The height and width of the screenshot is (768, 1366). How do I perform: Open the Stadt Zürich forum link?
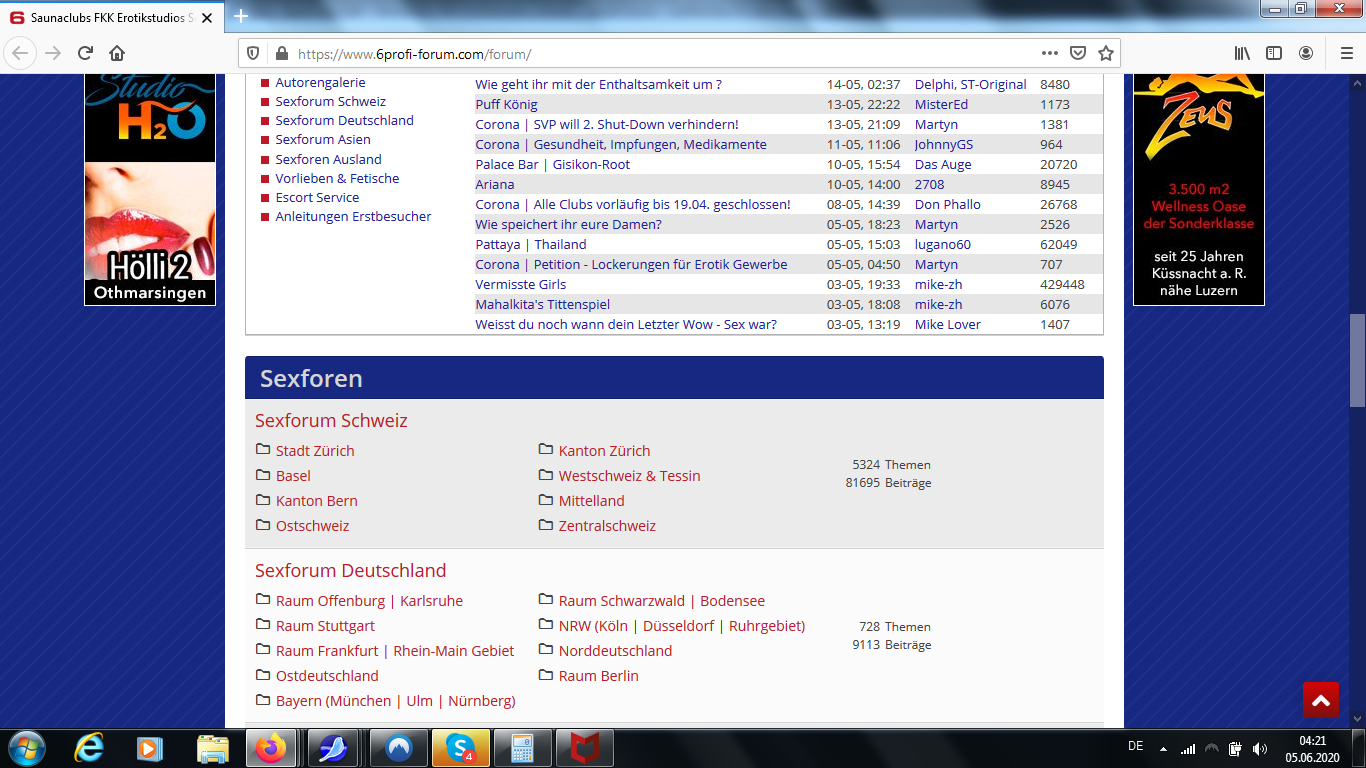(315, 451)
